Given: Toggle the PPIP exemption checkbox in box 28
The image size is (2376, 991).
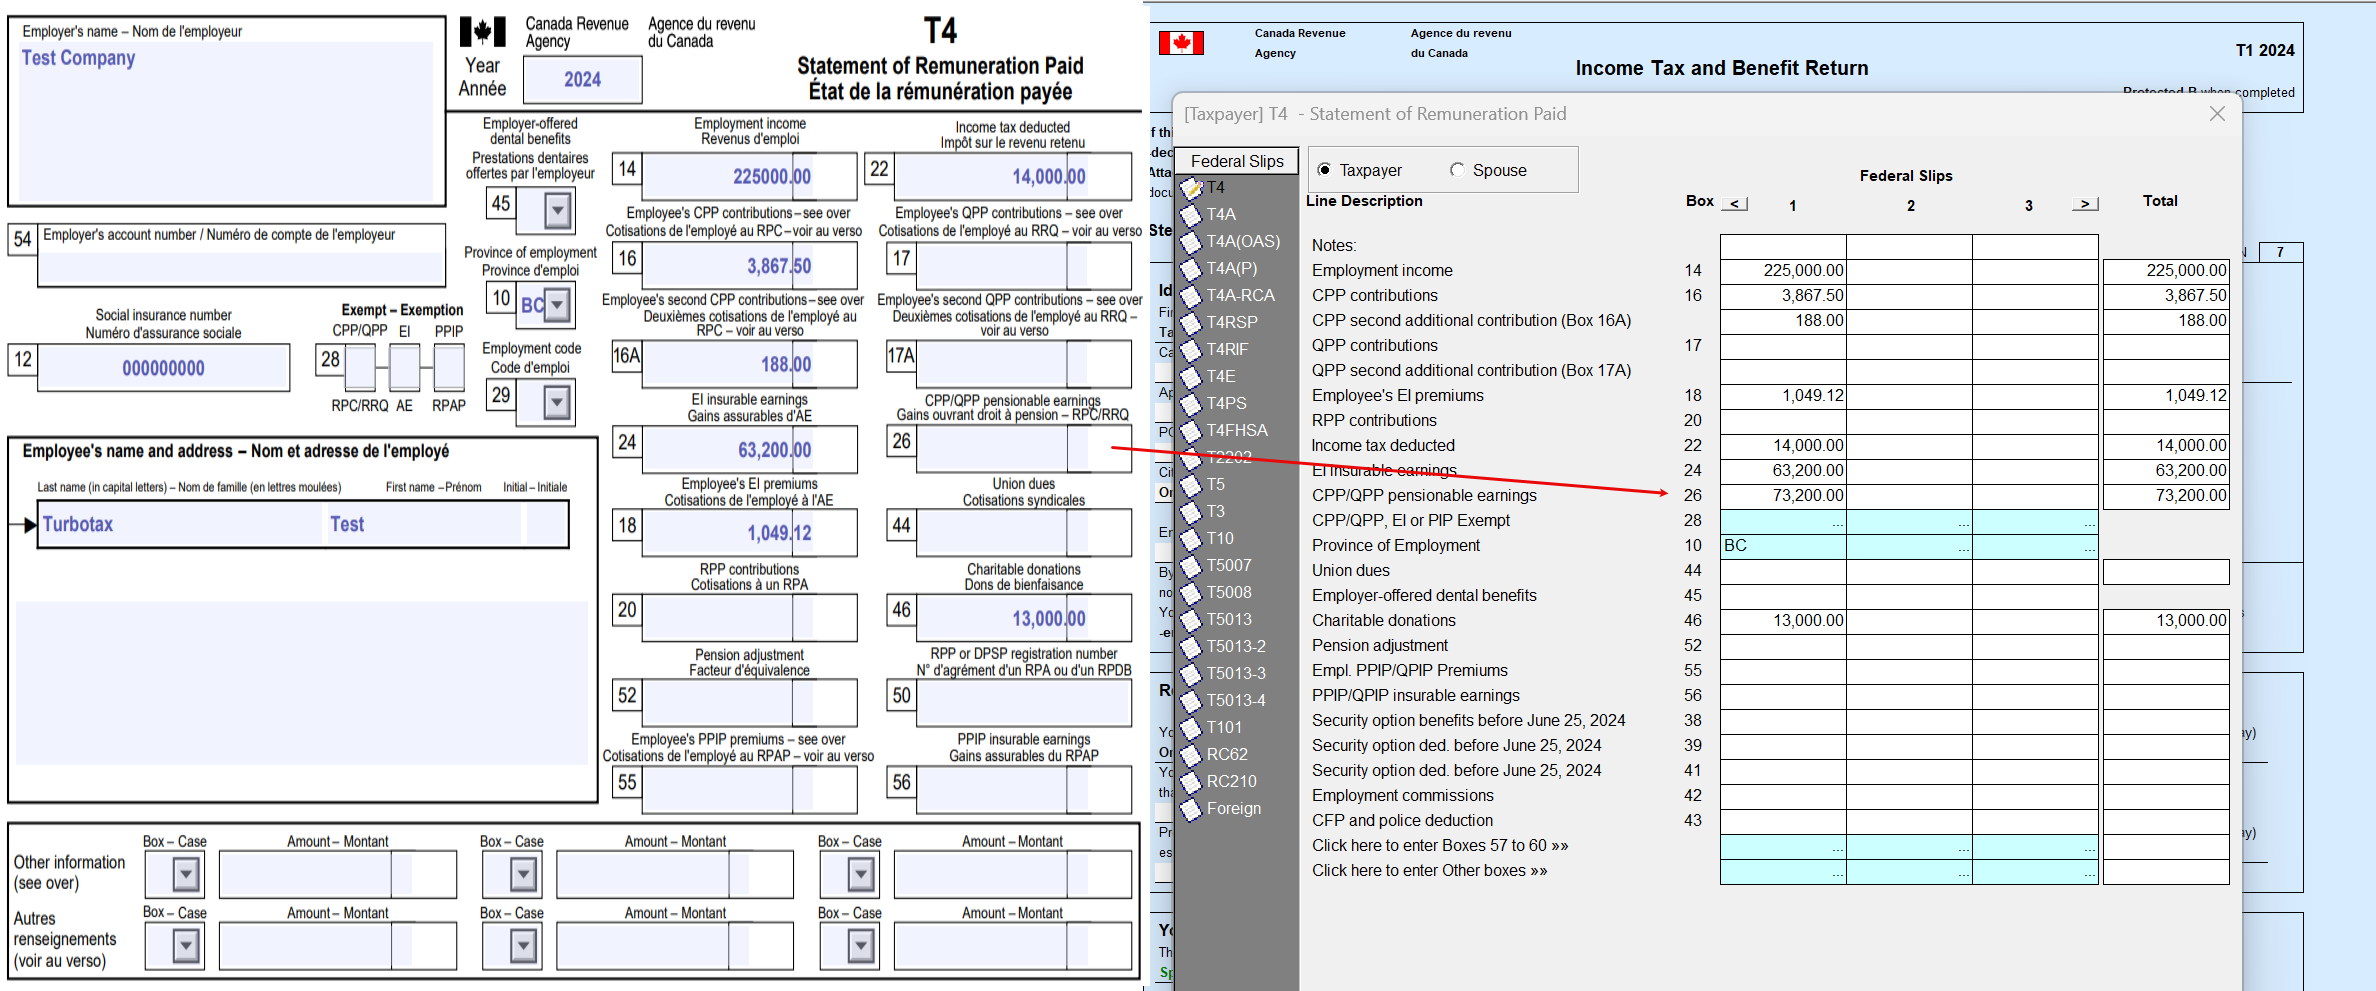Looking at the screenshot, I should coord(449,367).
